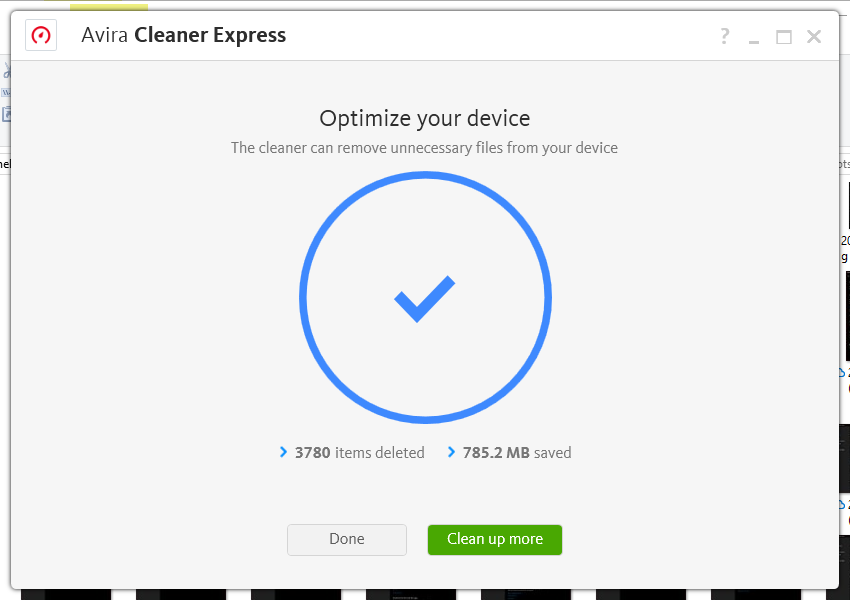Minimize the Avira Cleaner Express window
Viewport: 850px width, 600px height.
(x=754, y=38)
